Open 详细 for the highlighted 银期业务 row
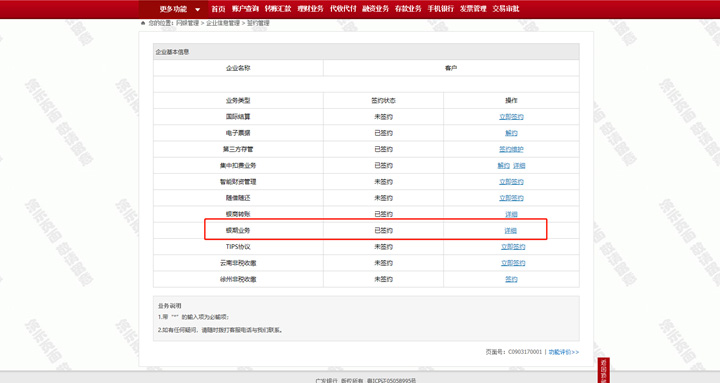The height and width of the screenshot is (383, 720). coord(511,231)
